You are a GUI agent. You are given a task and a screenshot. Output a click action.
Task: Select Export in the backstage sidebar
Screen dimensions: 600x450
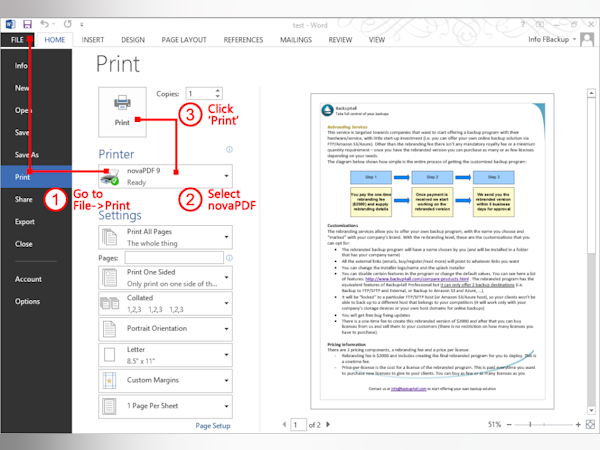(36, 222)
